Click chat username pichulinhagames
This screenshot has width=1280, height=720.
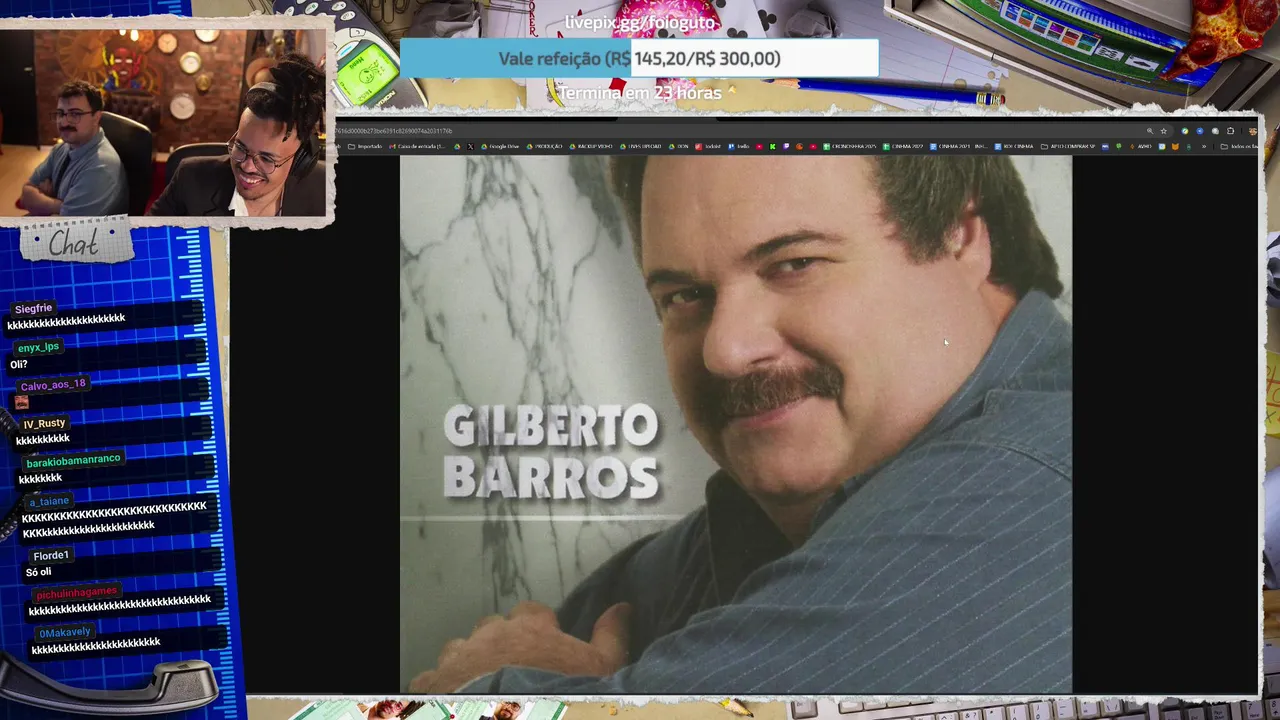click(x=77, y=592)
